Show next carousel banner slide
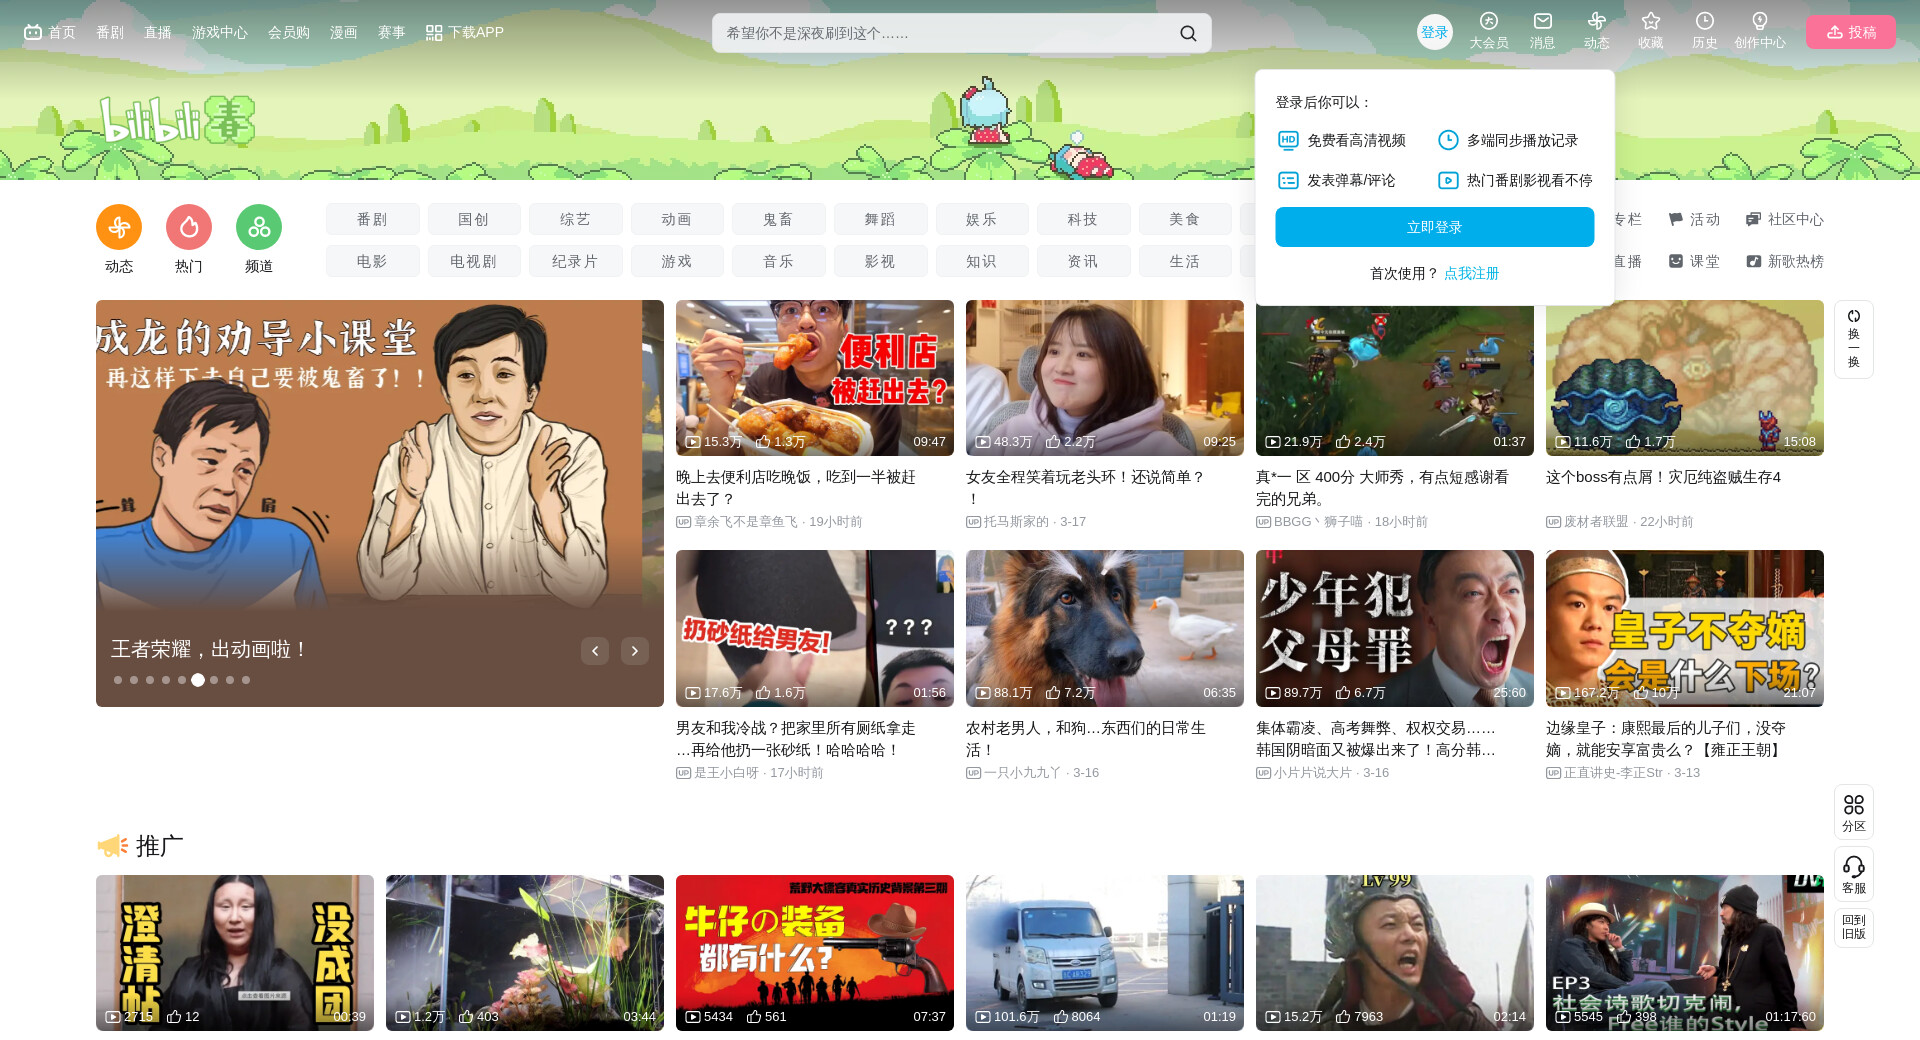This screenshot has width=1920, height=1040. tap(634, 651)
